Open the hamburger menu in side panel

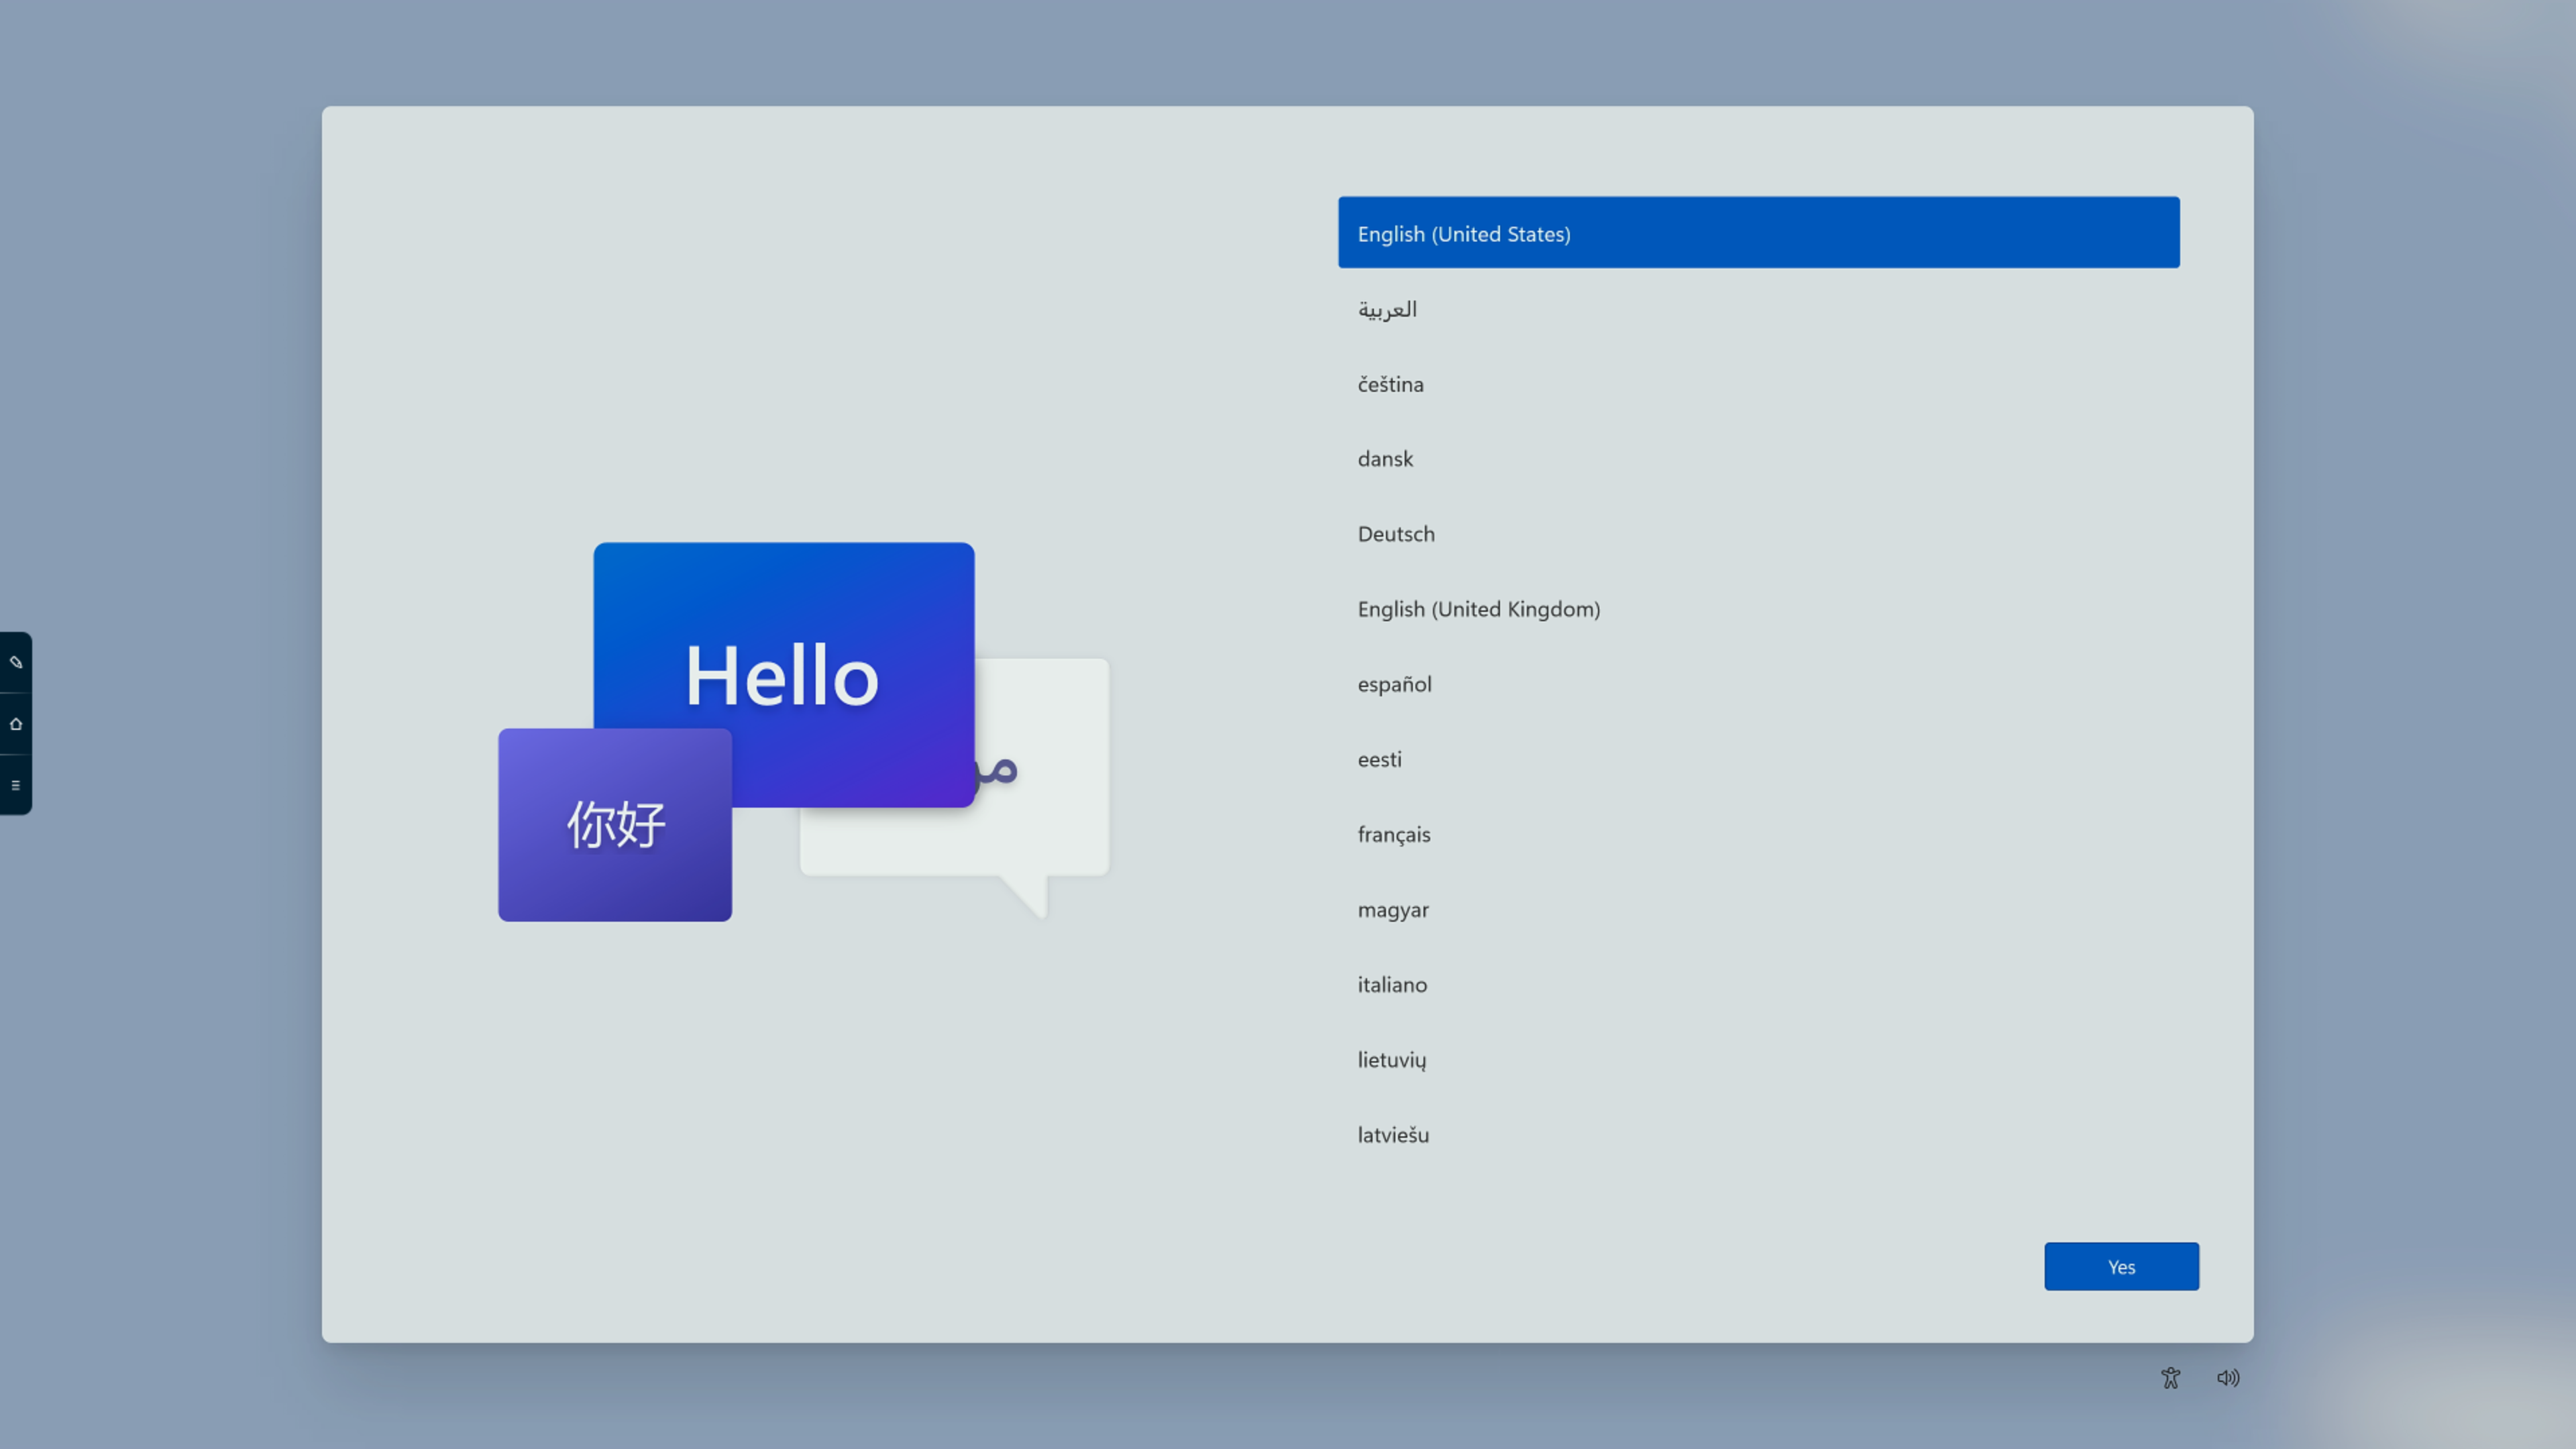[16, 785]
